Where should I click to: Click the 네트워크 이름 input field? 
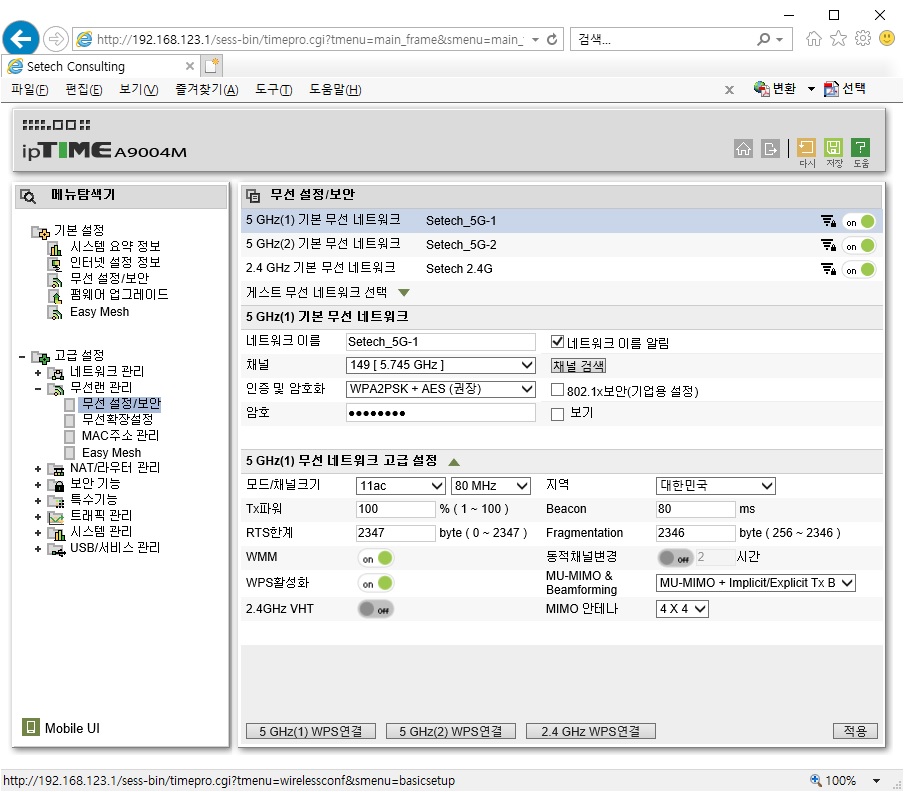[x=440, y=341]
